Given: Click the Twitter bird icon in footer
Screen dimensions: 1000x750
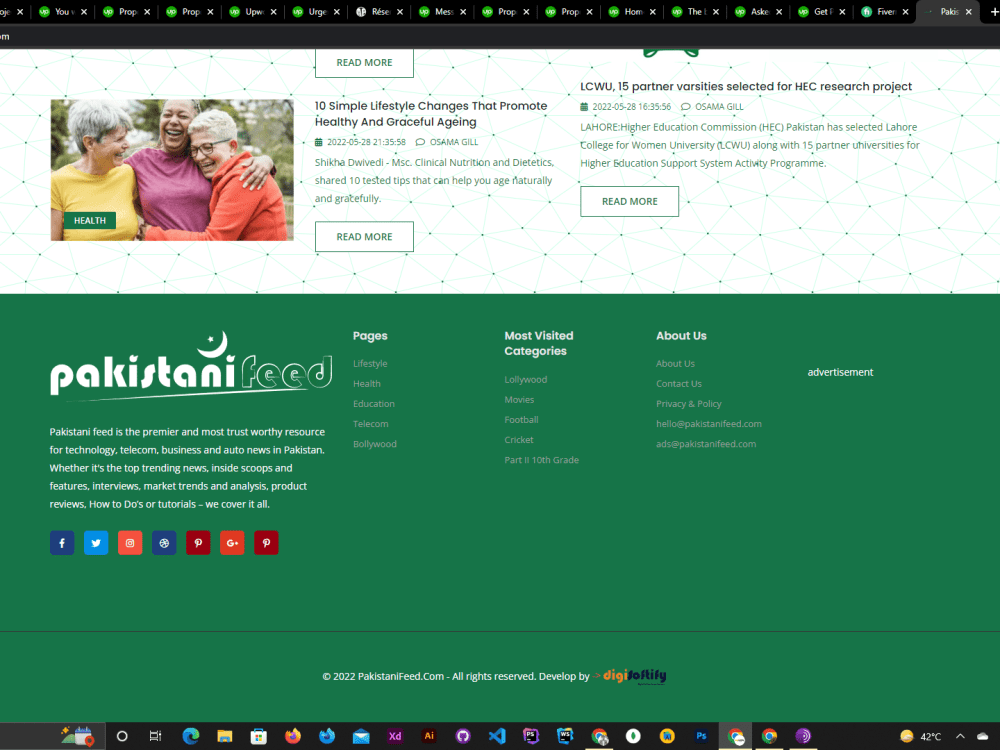Looking at the screenshot, I should pos(96,542).
